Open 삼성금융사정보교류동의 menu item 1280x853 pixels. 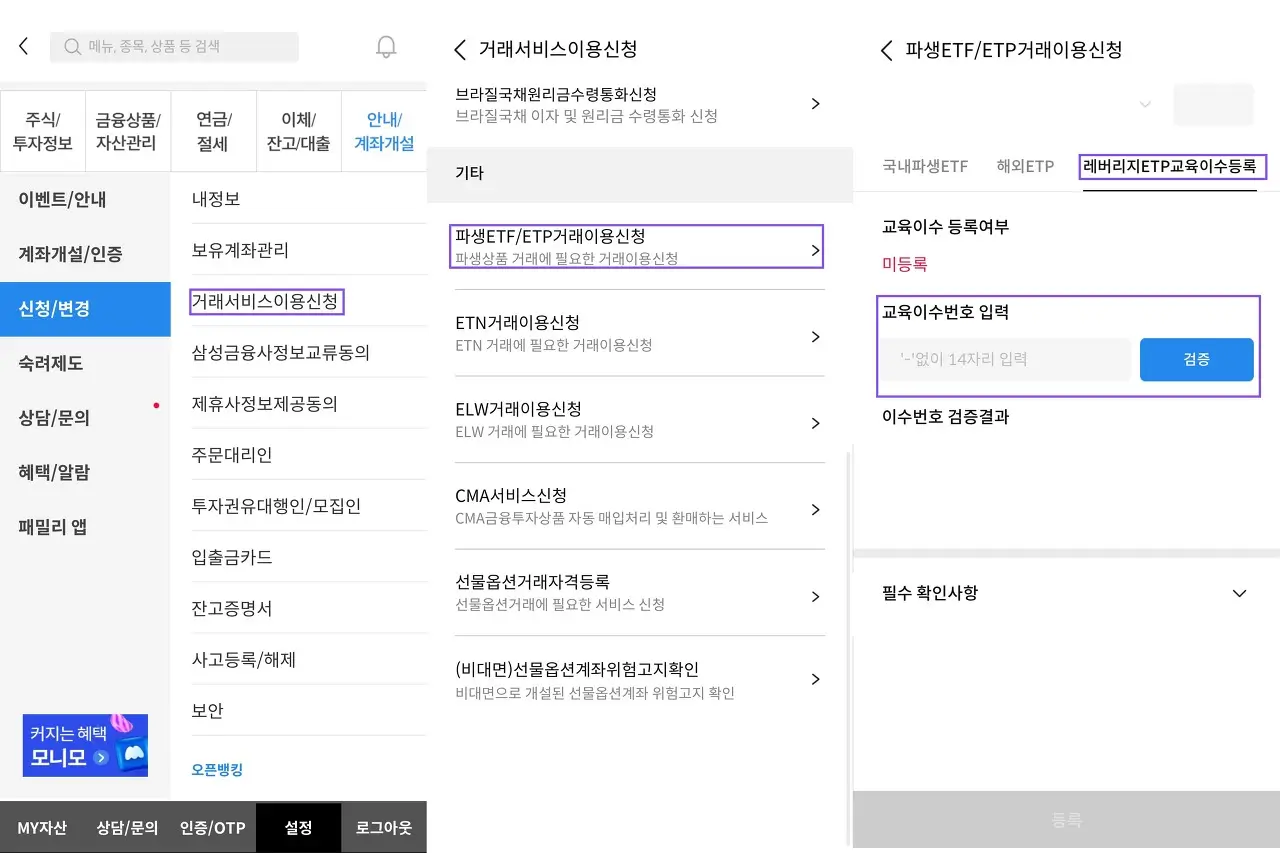click(309, 352)
